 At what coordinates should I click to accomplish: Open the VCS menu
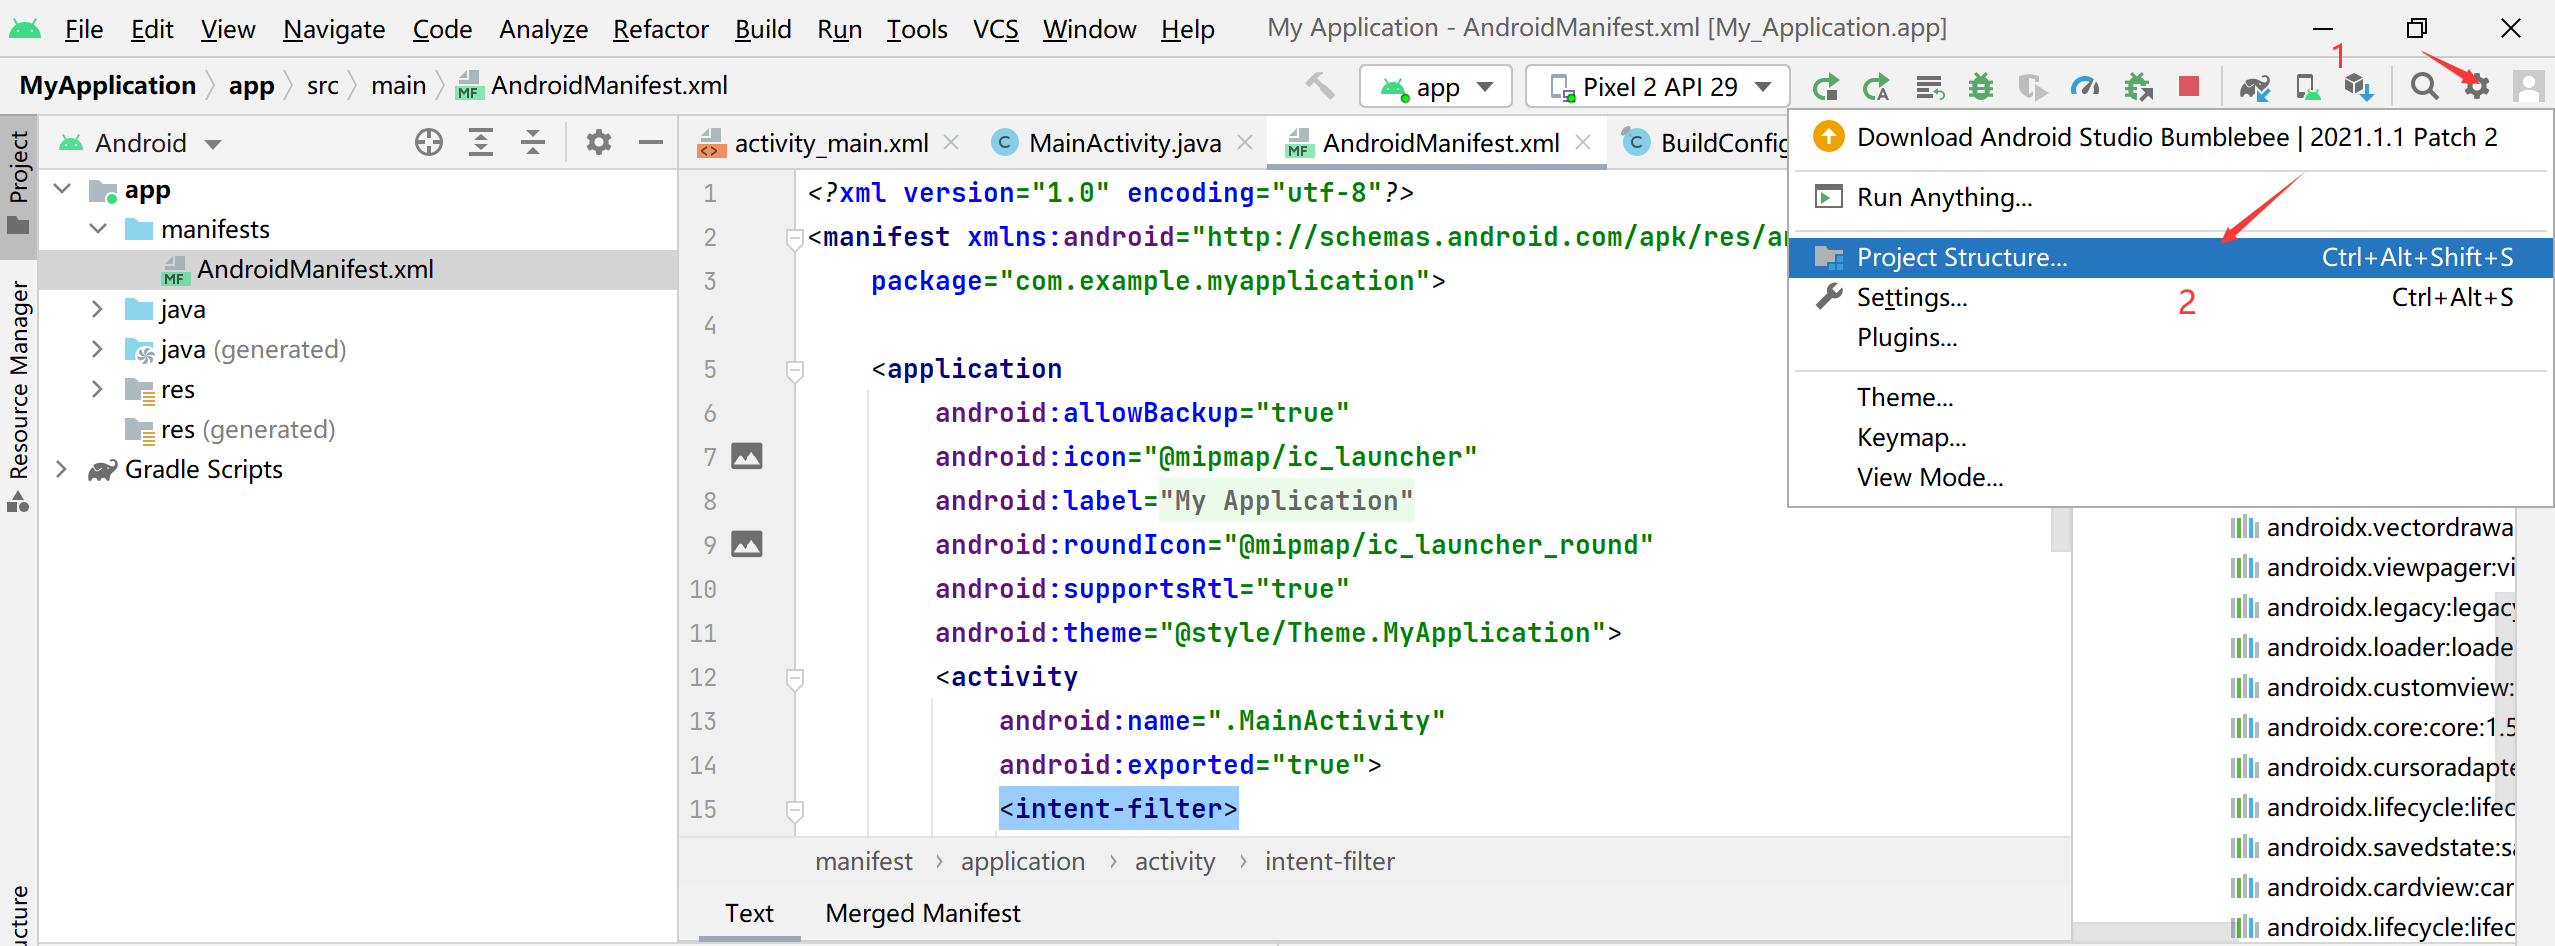(996, 29)
